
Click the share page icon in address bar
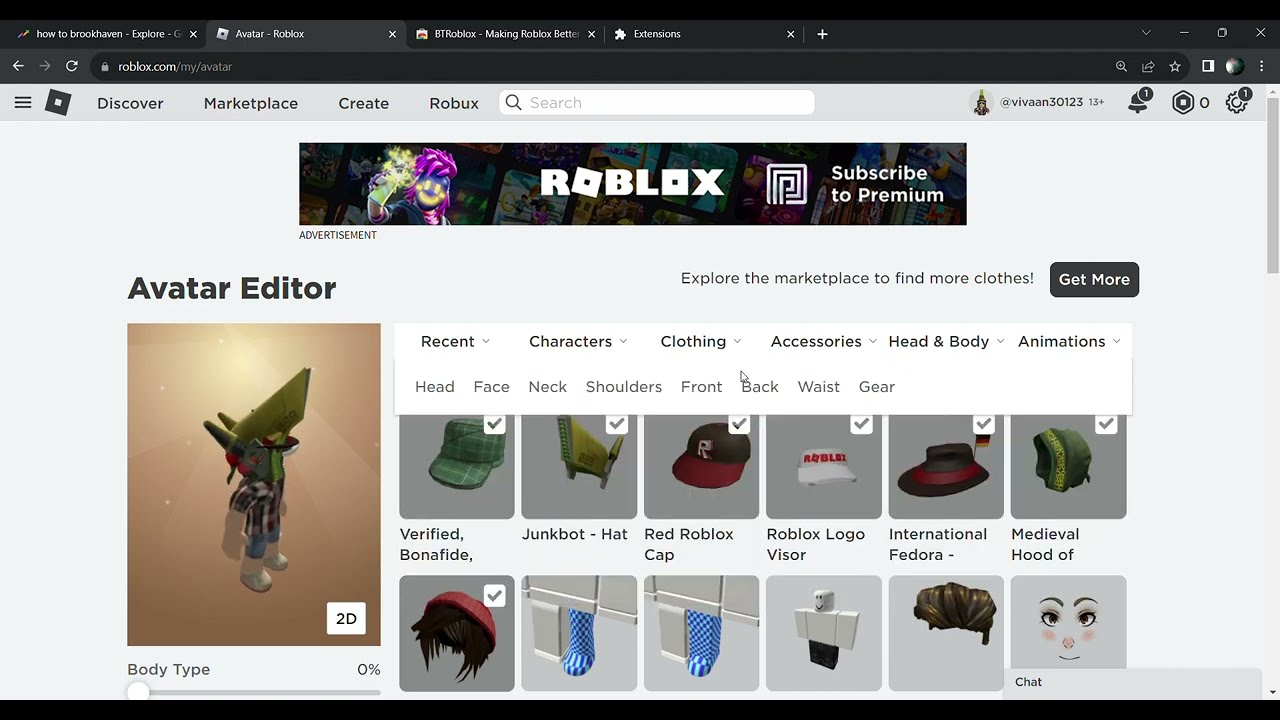1148,66
